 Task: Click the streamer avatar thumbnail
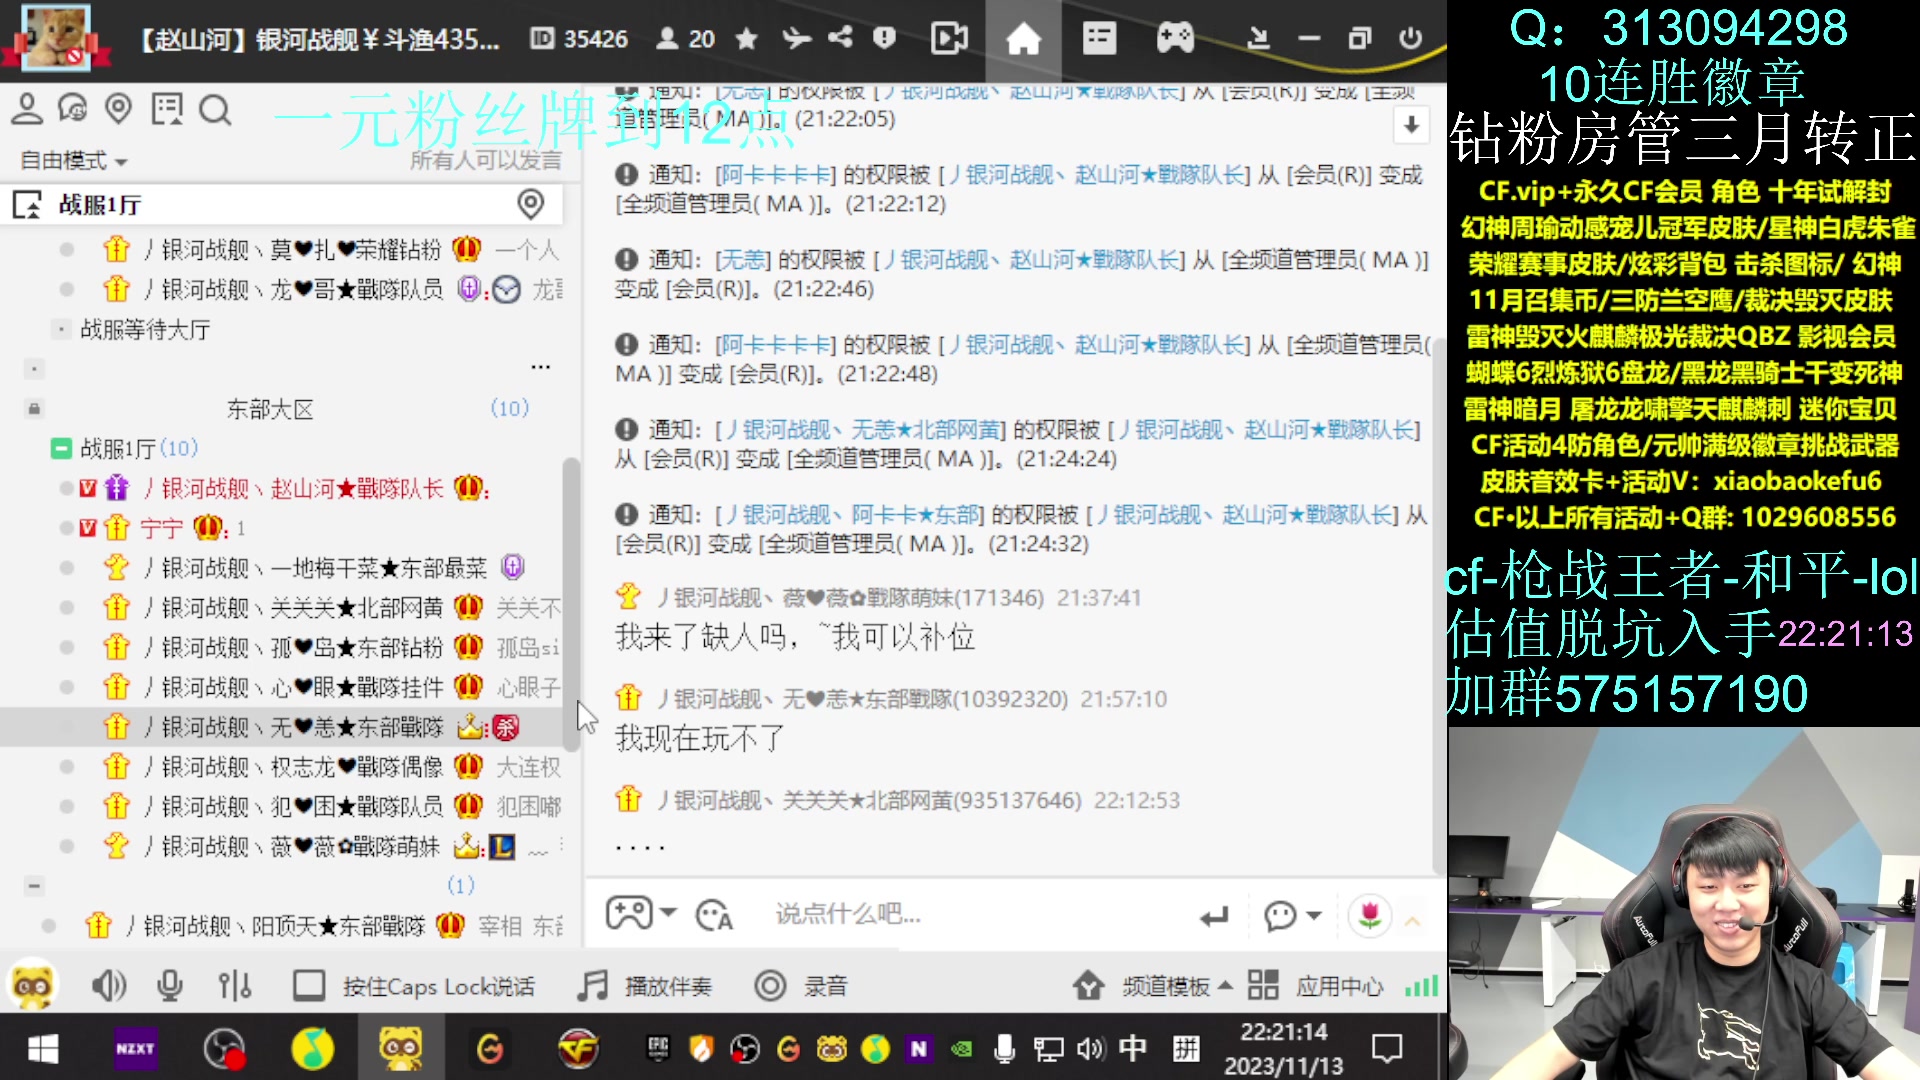tap(56, 38)
